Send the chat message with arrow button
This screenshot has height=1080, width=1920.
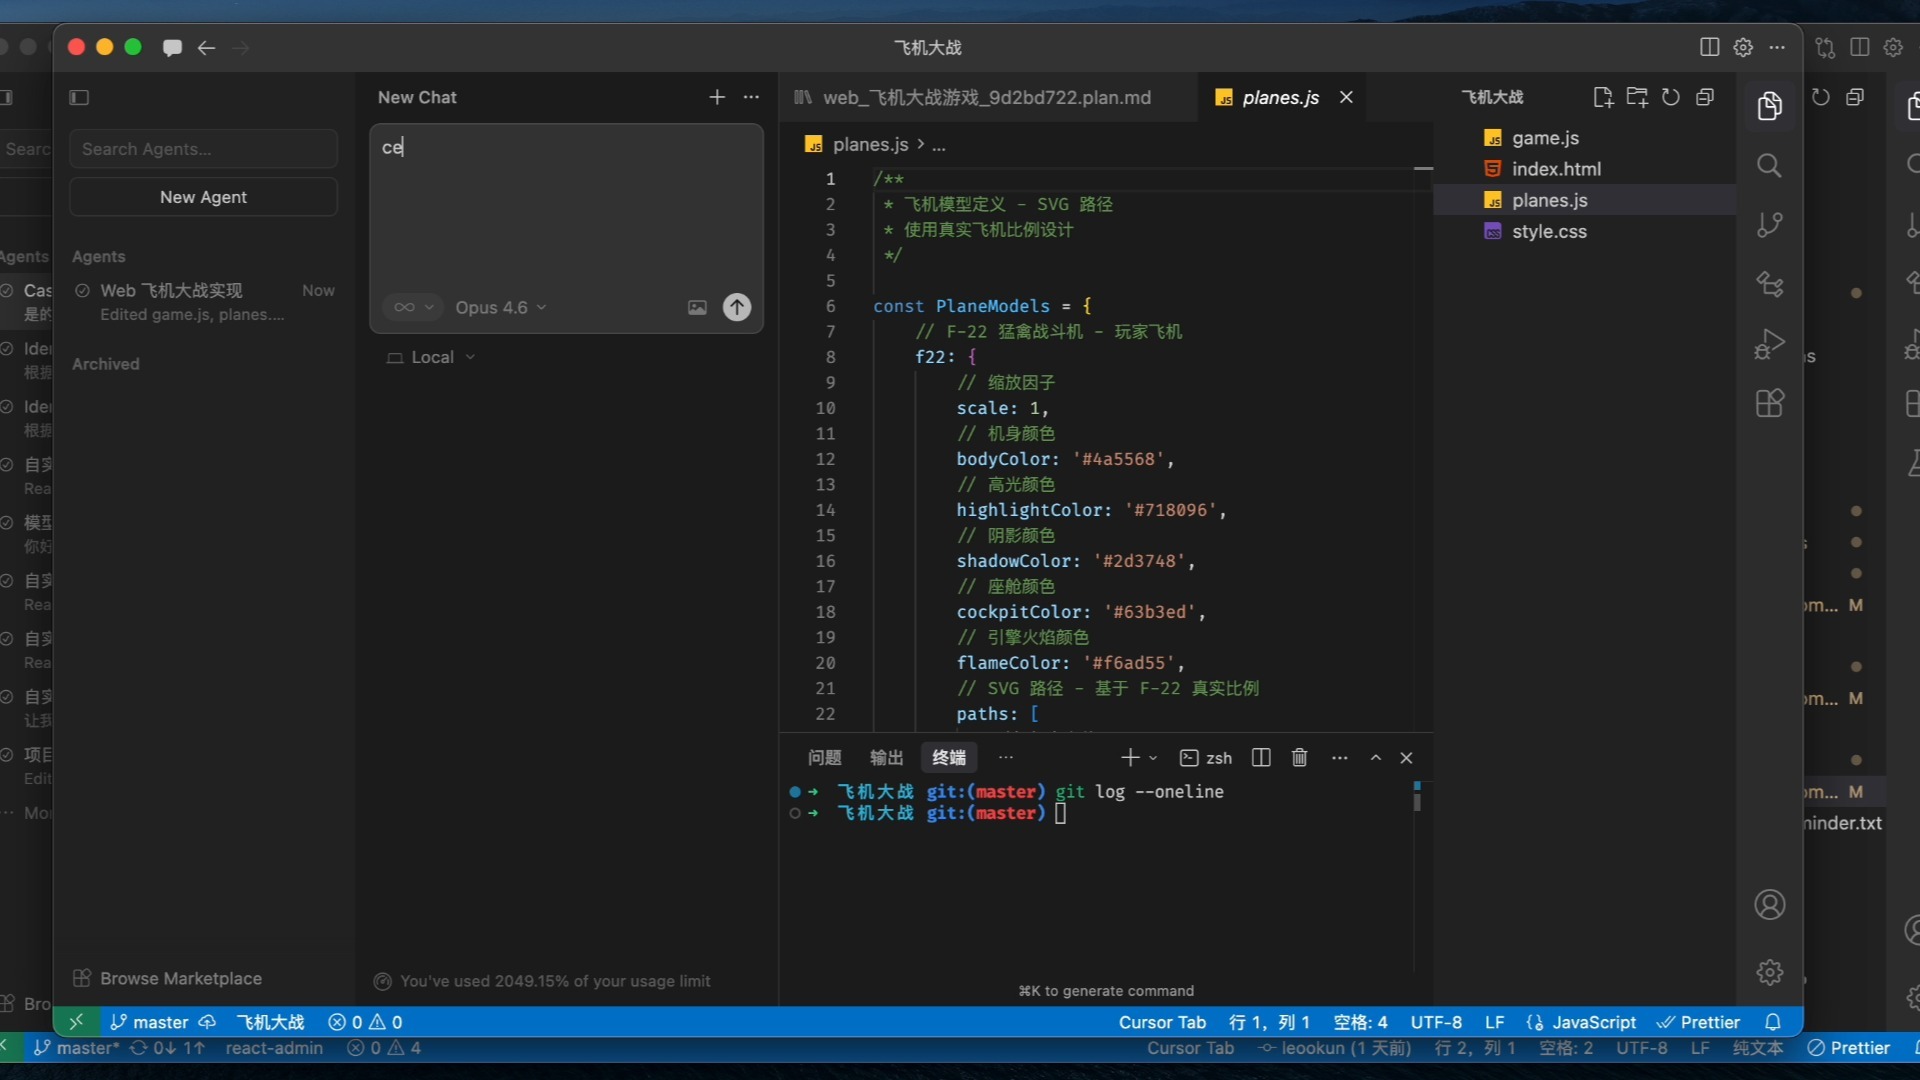737,307
